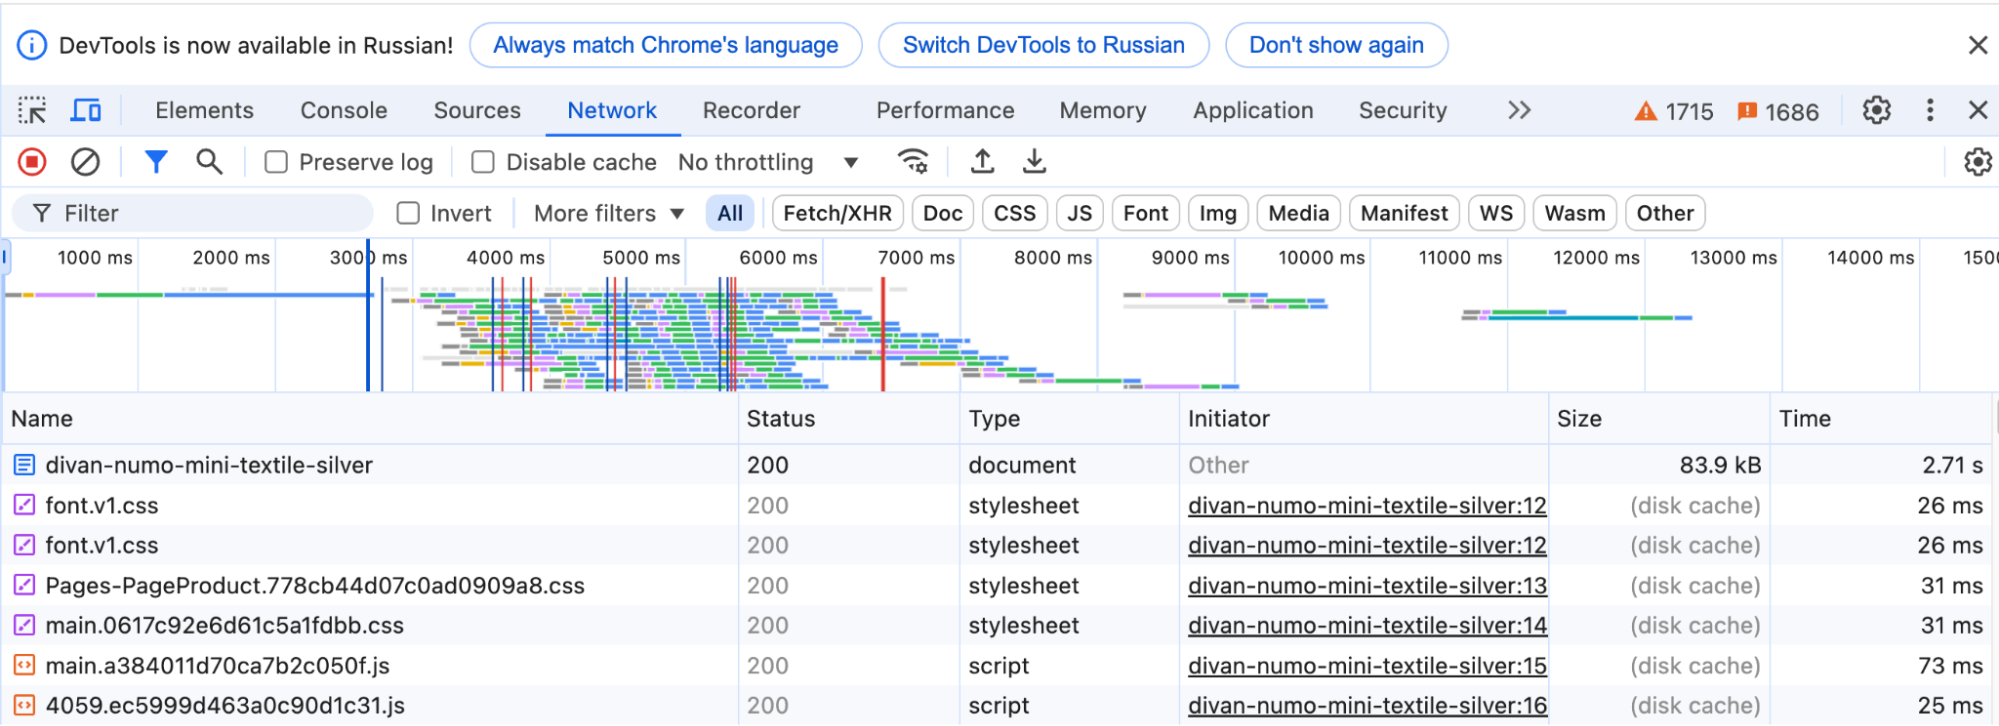This screenshot has height=726, width=1999.
Task: Click stylesheet icon of Pages-PageProduct css row
Action: coord(24,585)
